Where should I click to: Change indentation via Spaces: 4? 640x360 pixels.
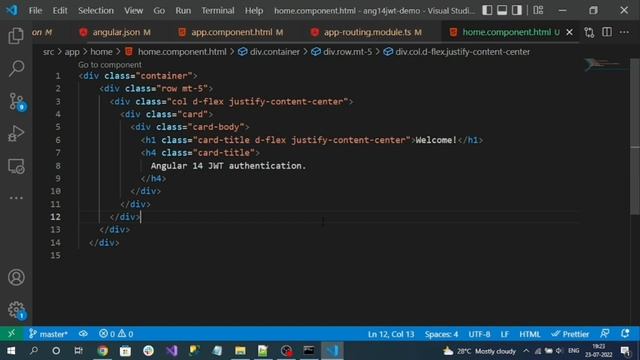point(441,334)
